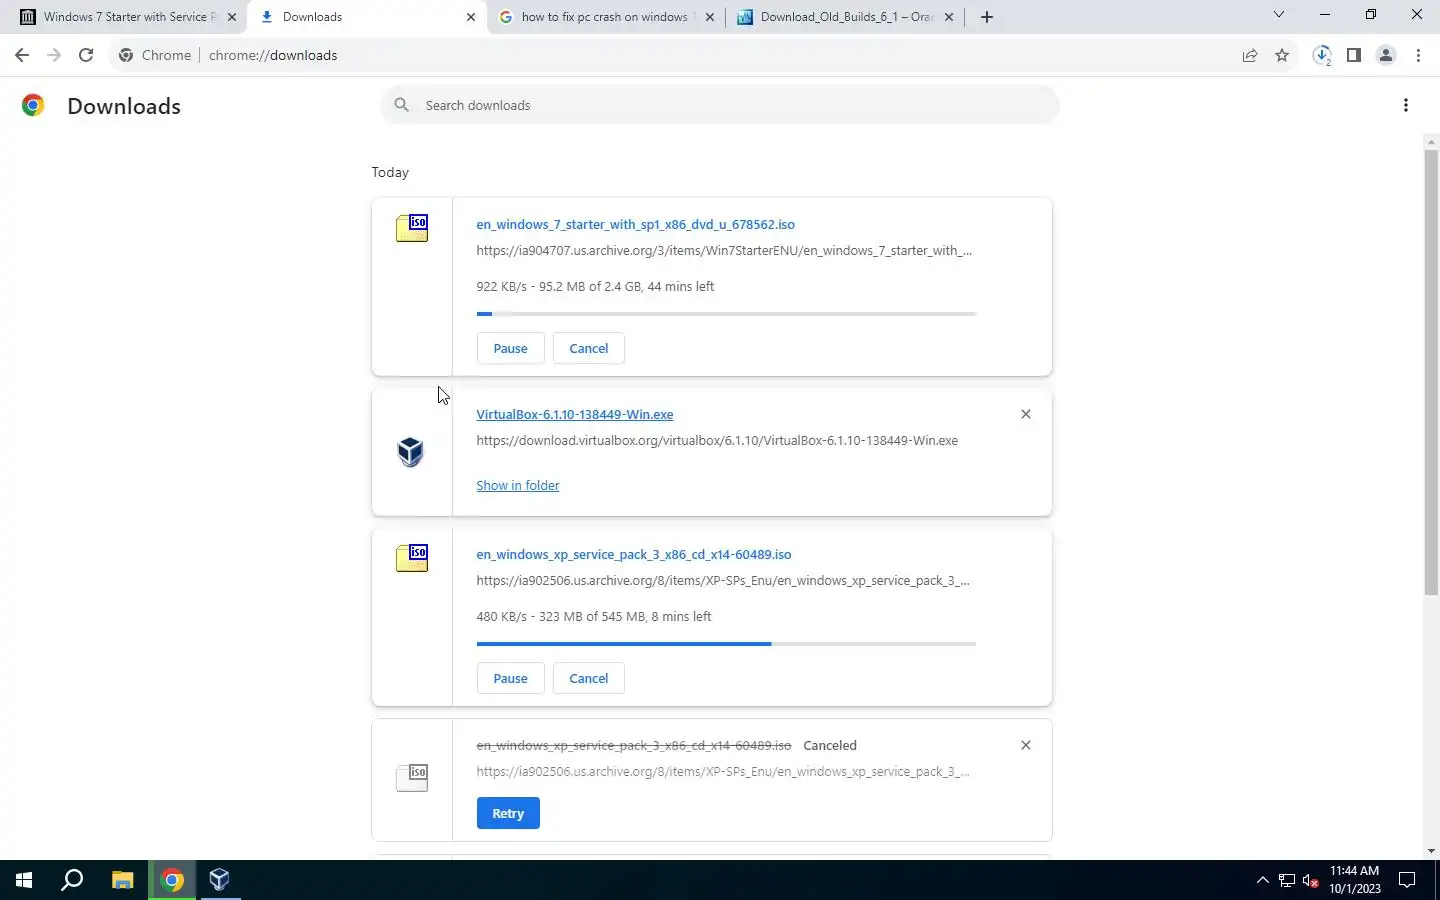The width and height of the screenshot is (1440, 900).
Task: Pause the XP service pack 3 download
Action: click(x=510, y=678)
